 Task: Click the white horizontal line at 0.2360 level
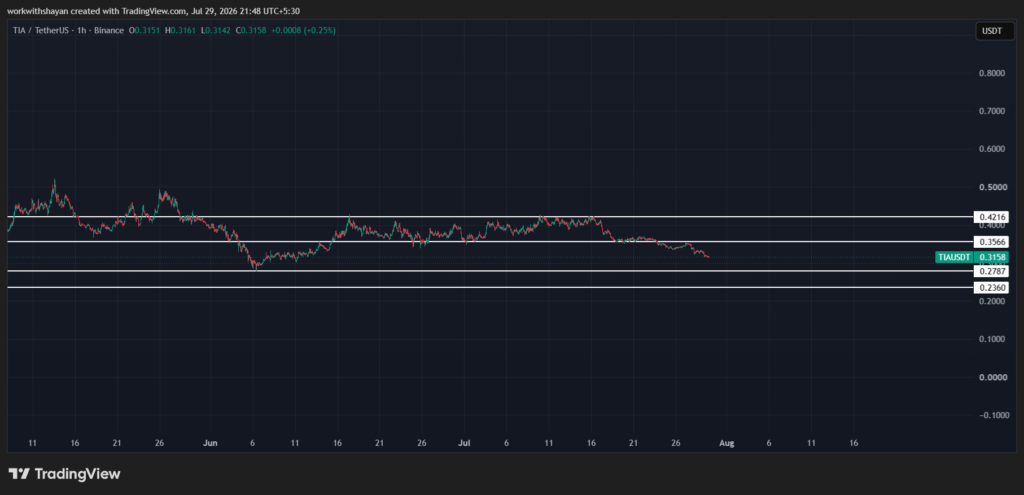(490, 287)
